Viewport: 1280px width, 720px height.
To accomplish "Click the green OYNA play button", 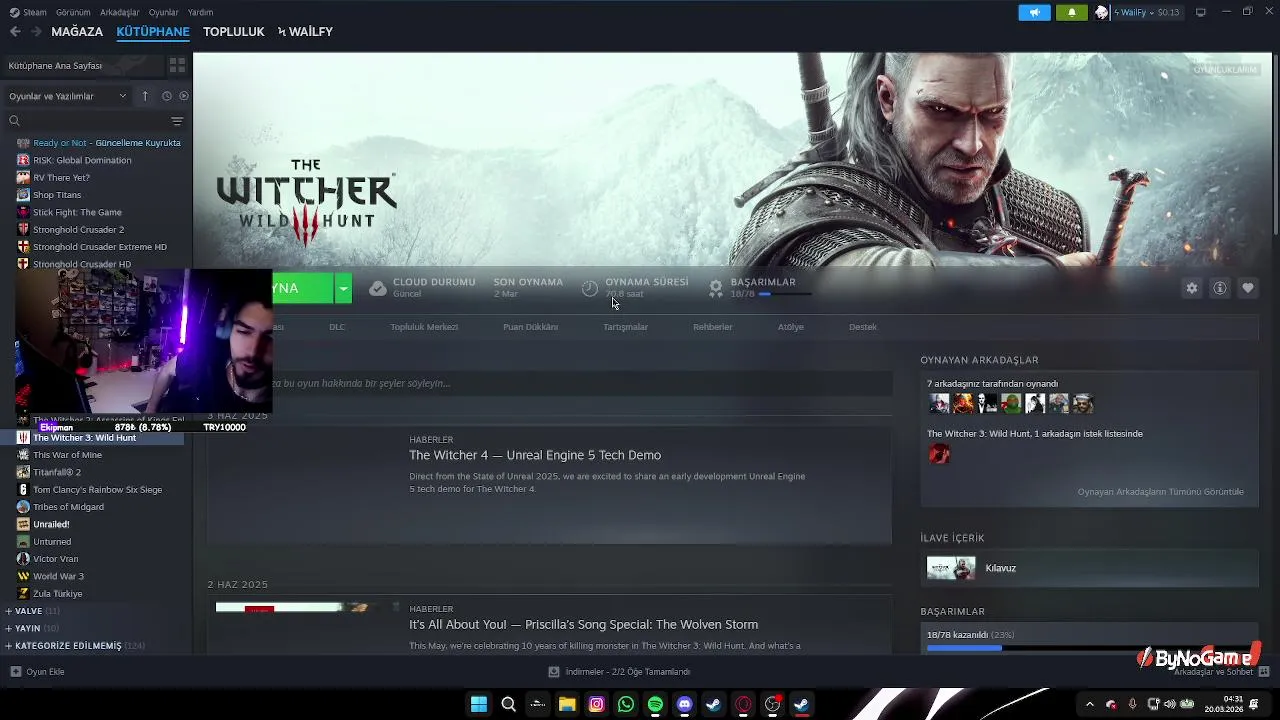I will (302, 288).
